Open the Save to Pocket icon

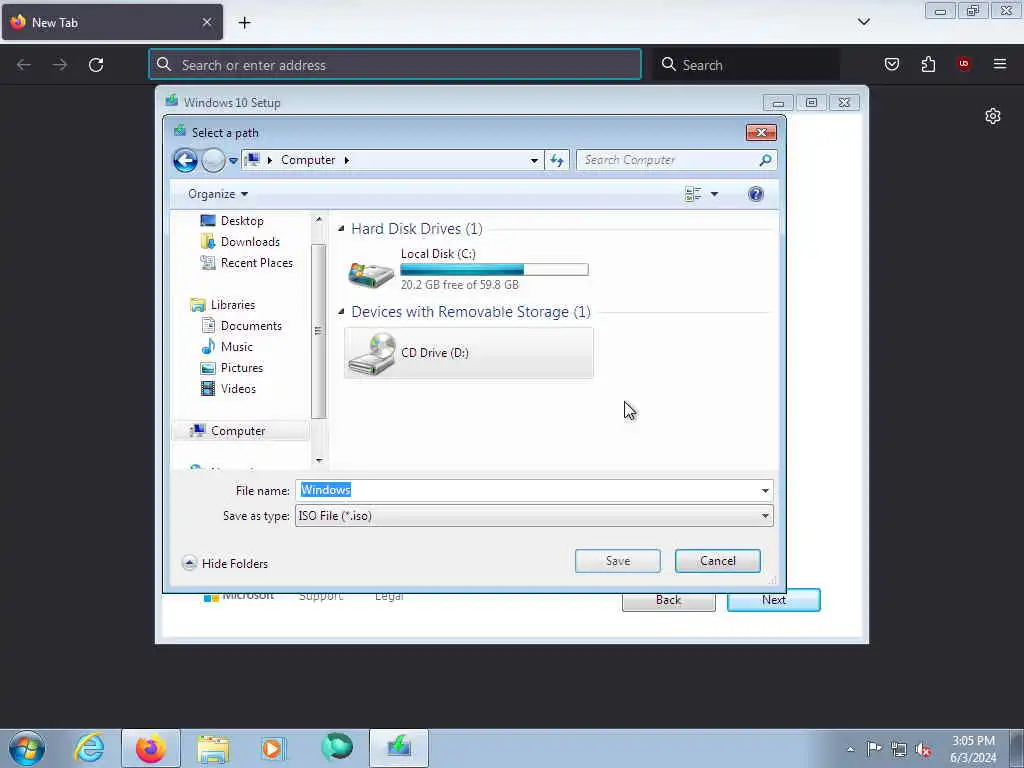(892, 64)
